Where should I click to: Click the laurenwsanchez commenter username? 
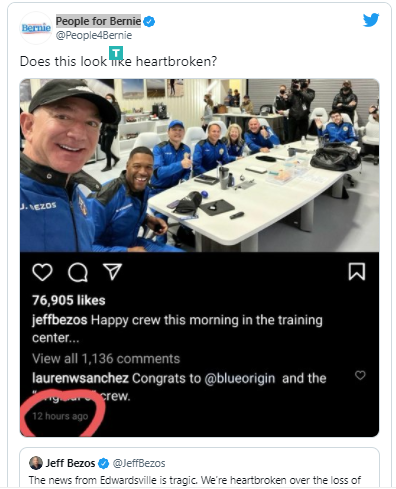tap(80, 378)
